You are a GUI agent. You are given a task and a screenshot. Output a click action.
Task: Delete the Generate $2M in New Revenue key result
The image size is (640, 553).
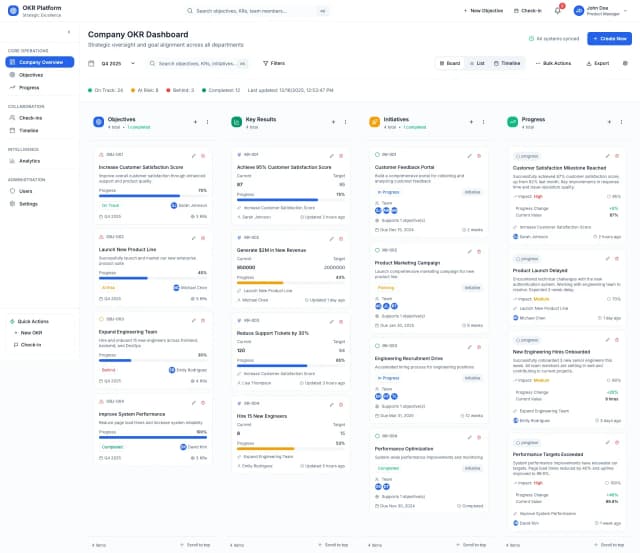click(340, 237)
